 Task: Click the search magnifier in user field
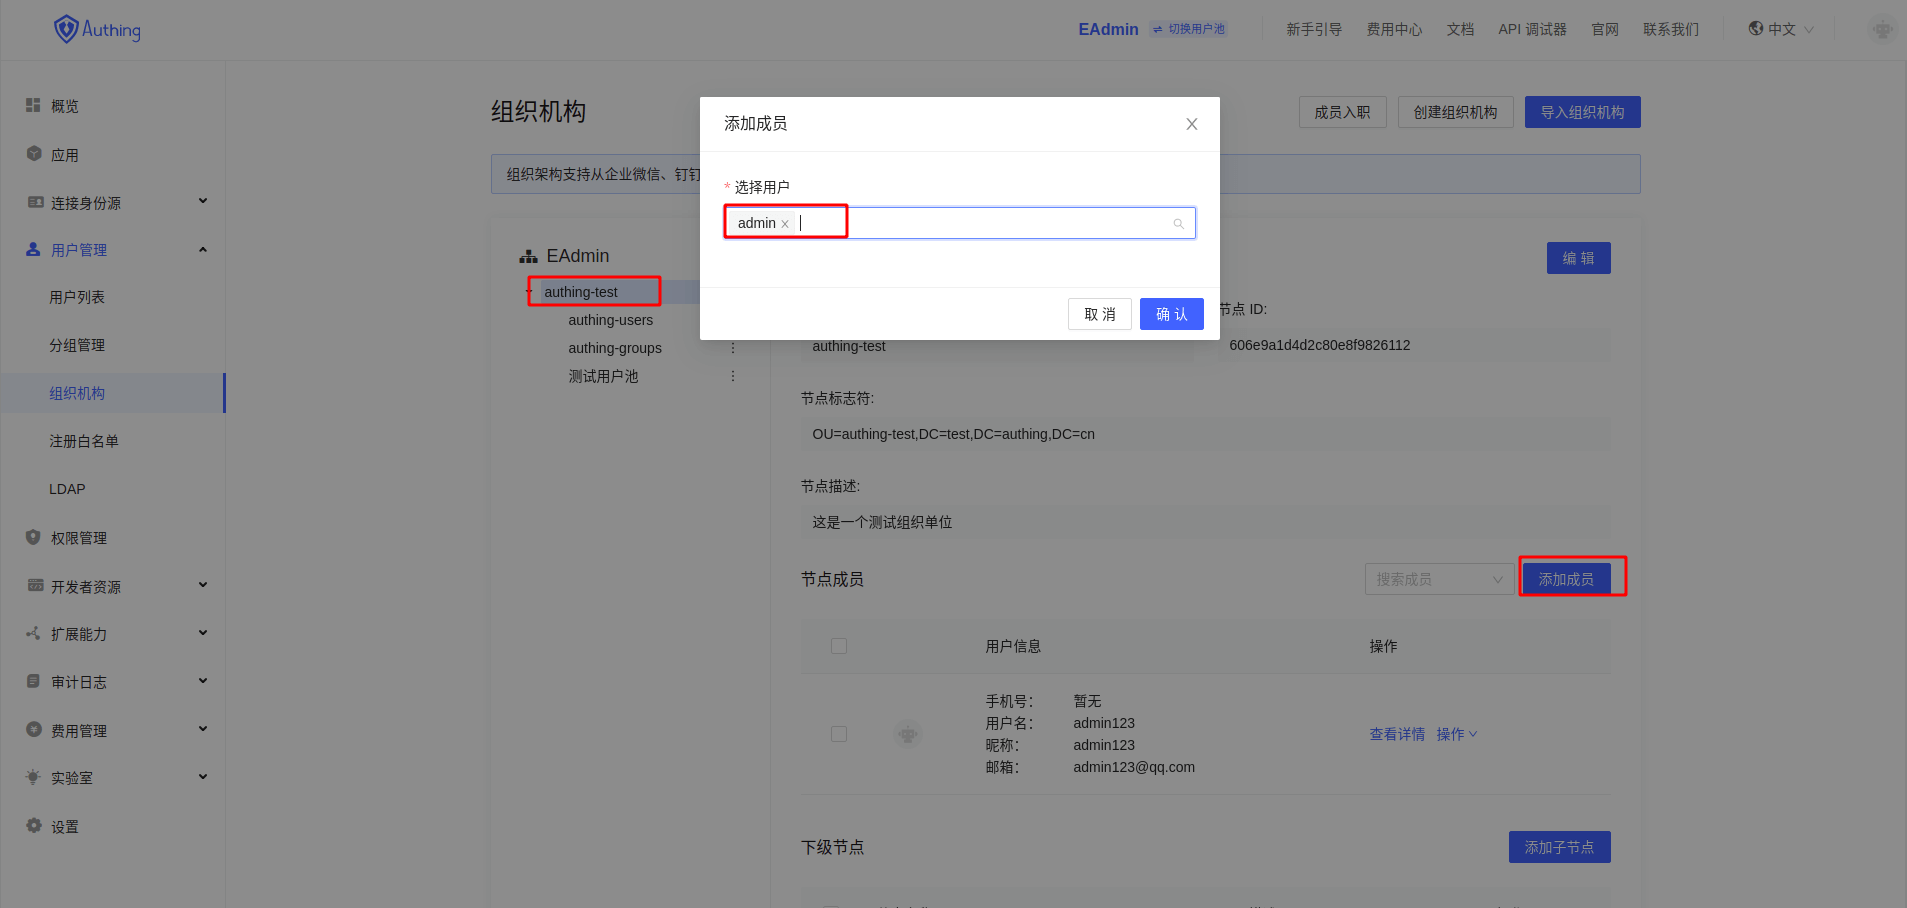(1178, 224)
